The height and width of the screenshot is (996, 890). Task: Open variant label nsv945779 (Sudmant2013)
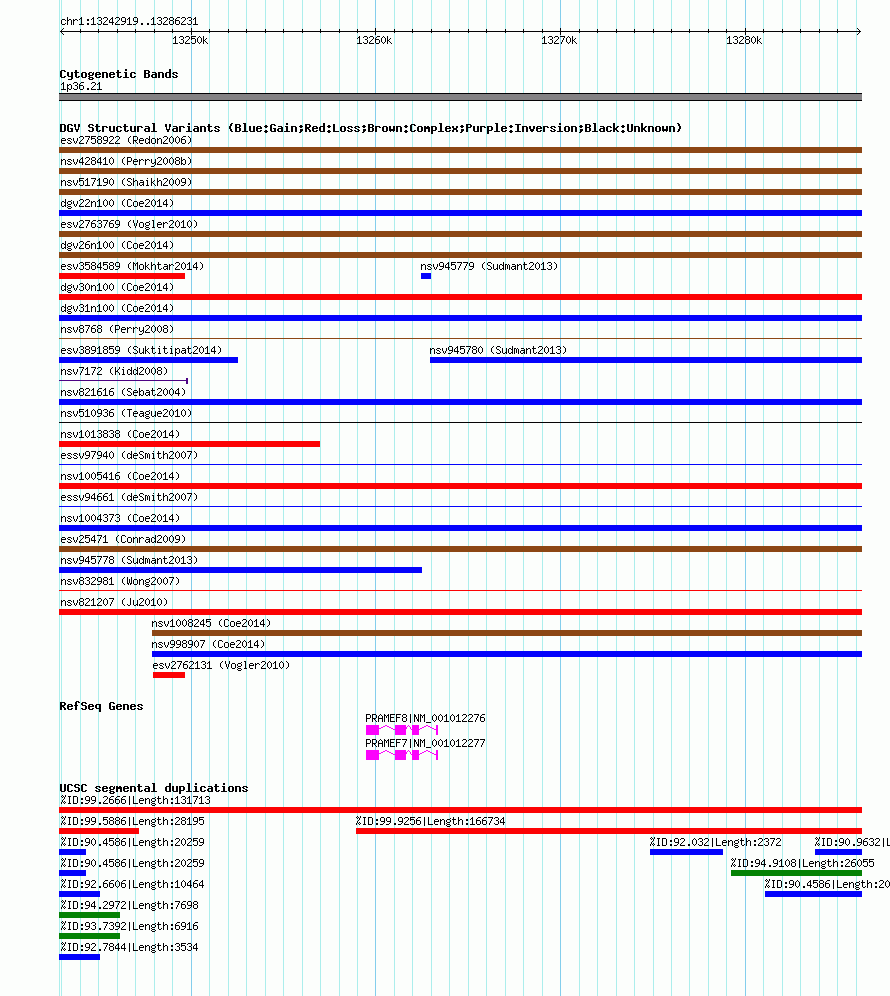(489, 266)
